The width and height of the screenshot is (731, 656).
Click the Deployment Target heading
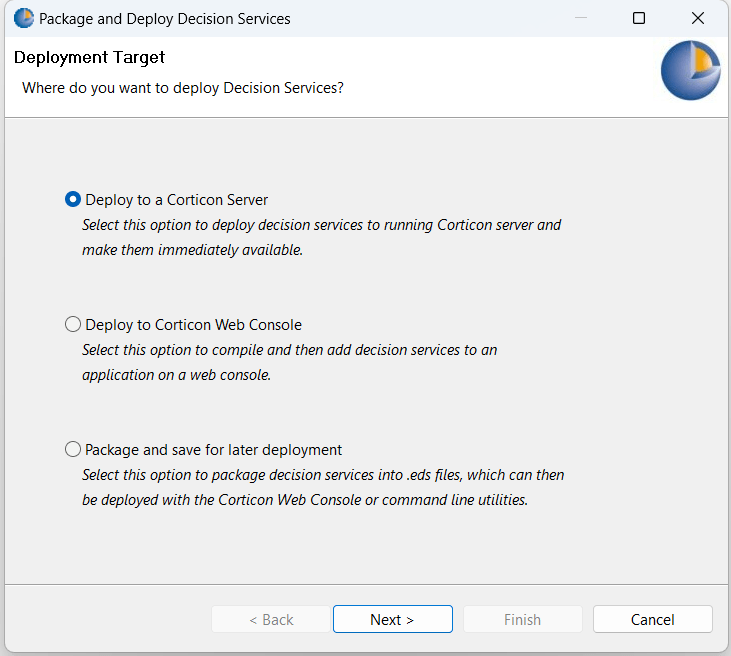coord(90,58)
